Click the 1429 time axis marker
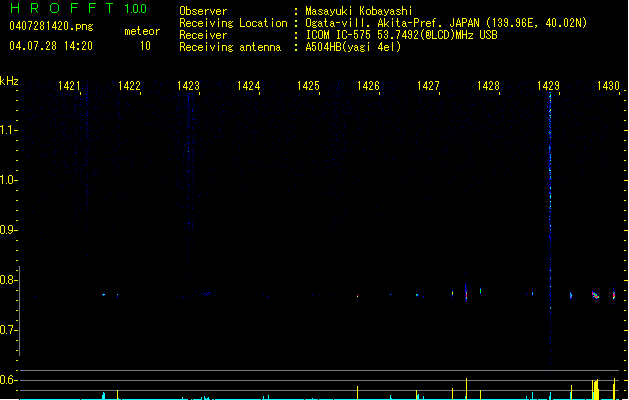The width and height of the screenshot is (629, 400). coord(548,86)
